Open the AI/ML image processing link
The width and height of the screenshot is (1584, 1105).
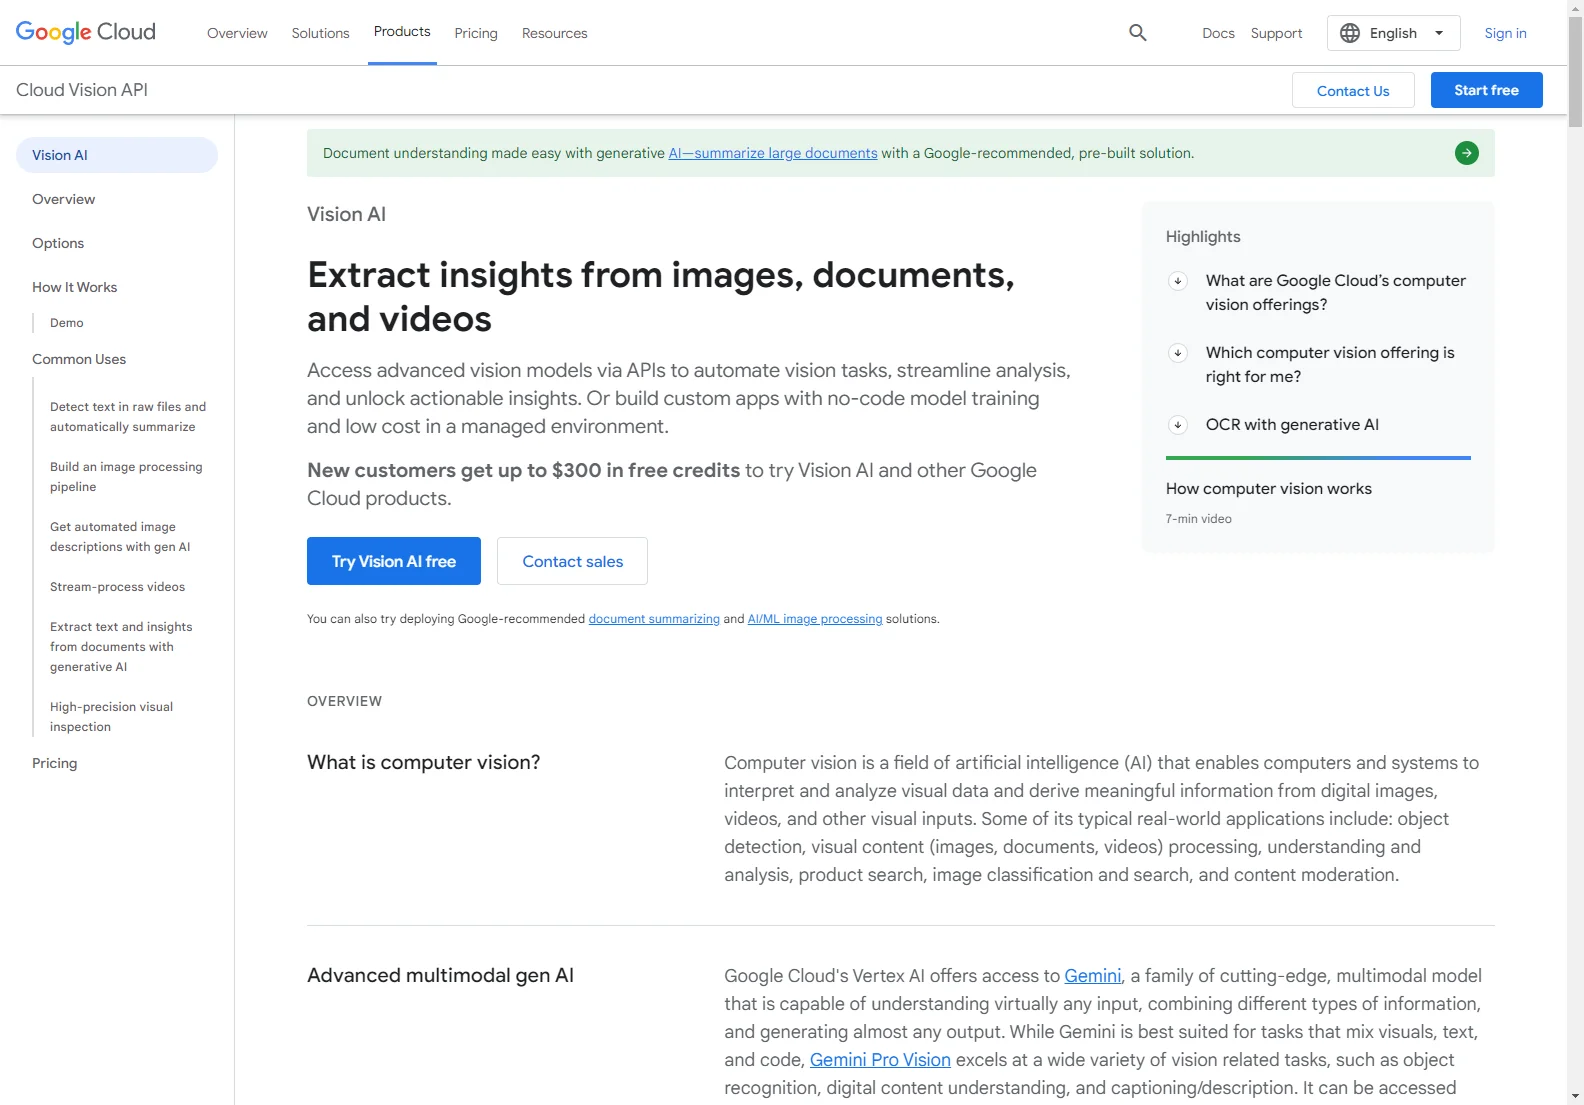point(815,619)
